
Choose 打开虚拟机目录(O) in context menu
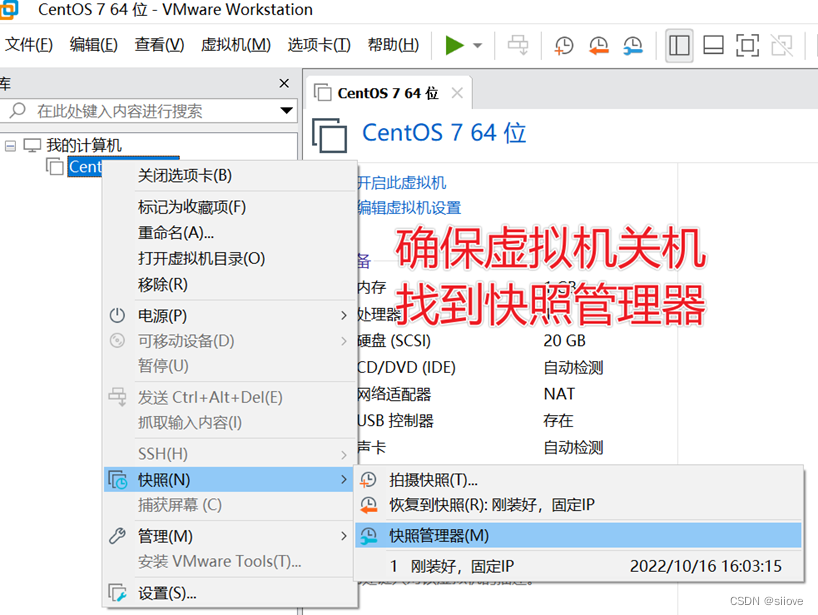coord(231,259)
